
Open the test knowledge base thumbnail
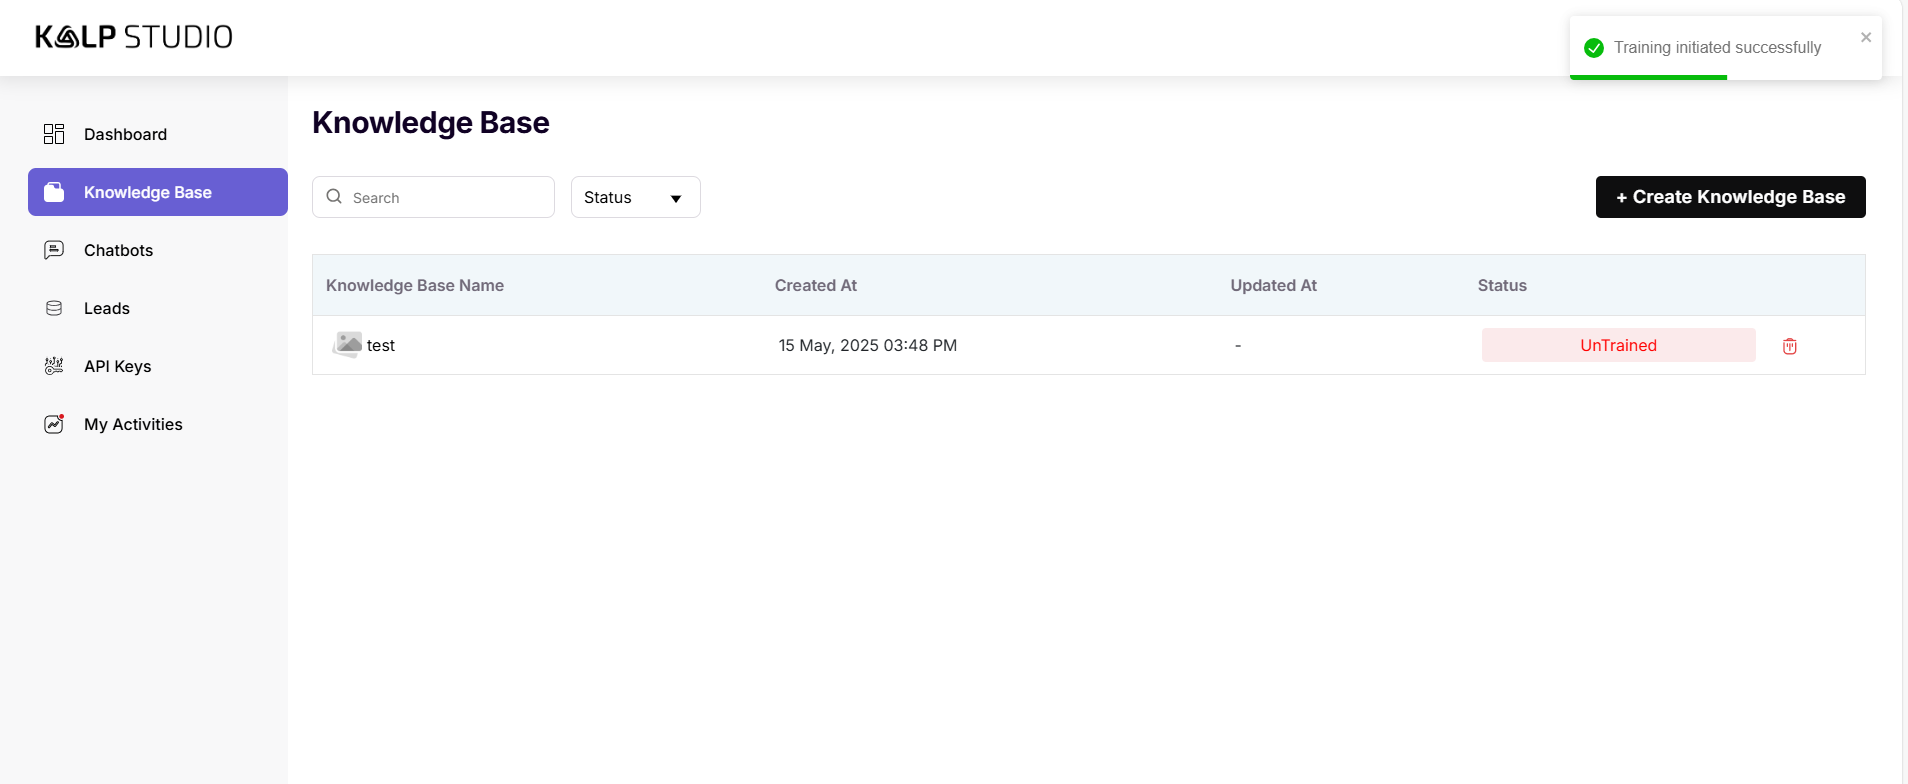(x=347, y=345)
